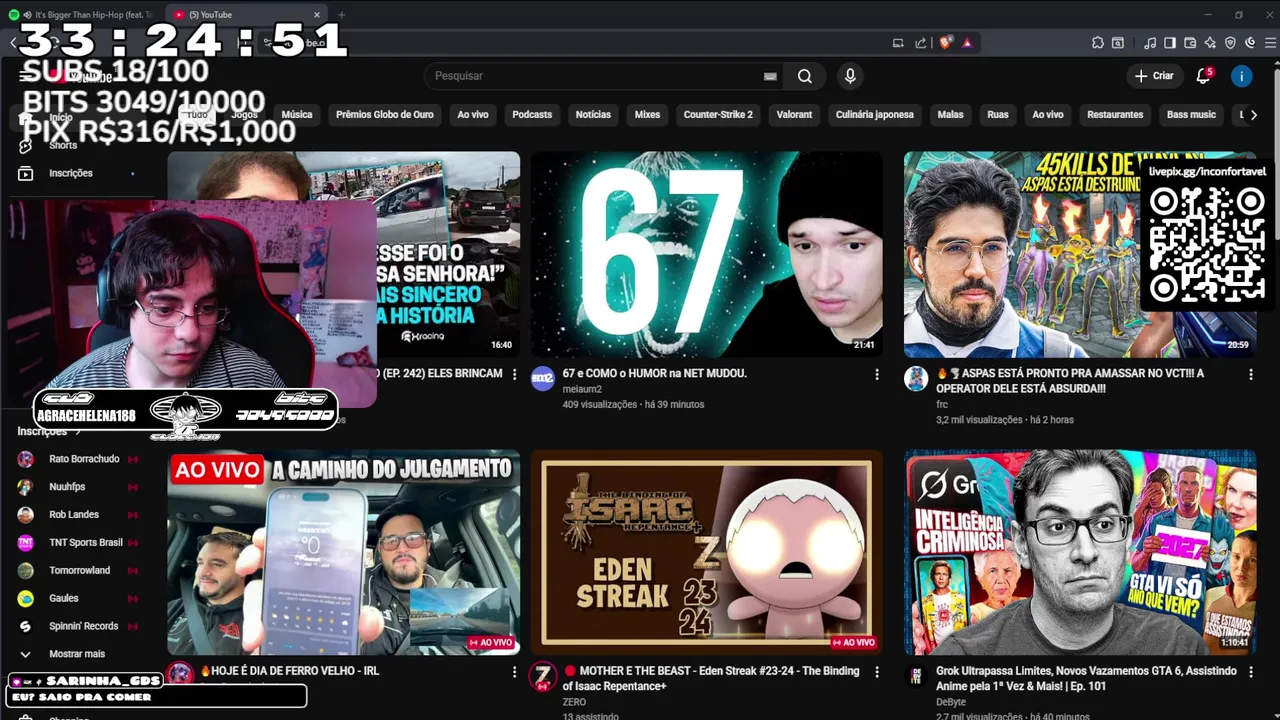This screenshot has width=1280, height=720.
Task: Open YouTube notifications bell
Action: pyautogui.click(x=1203, y=76)
